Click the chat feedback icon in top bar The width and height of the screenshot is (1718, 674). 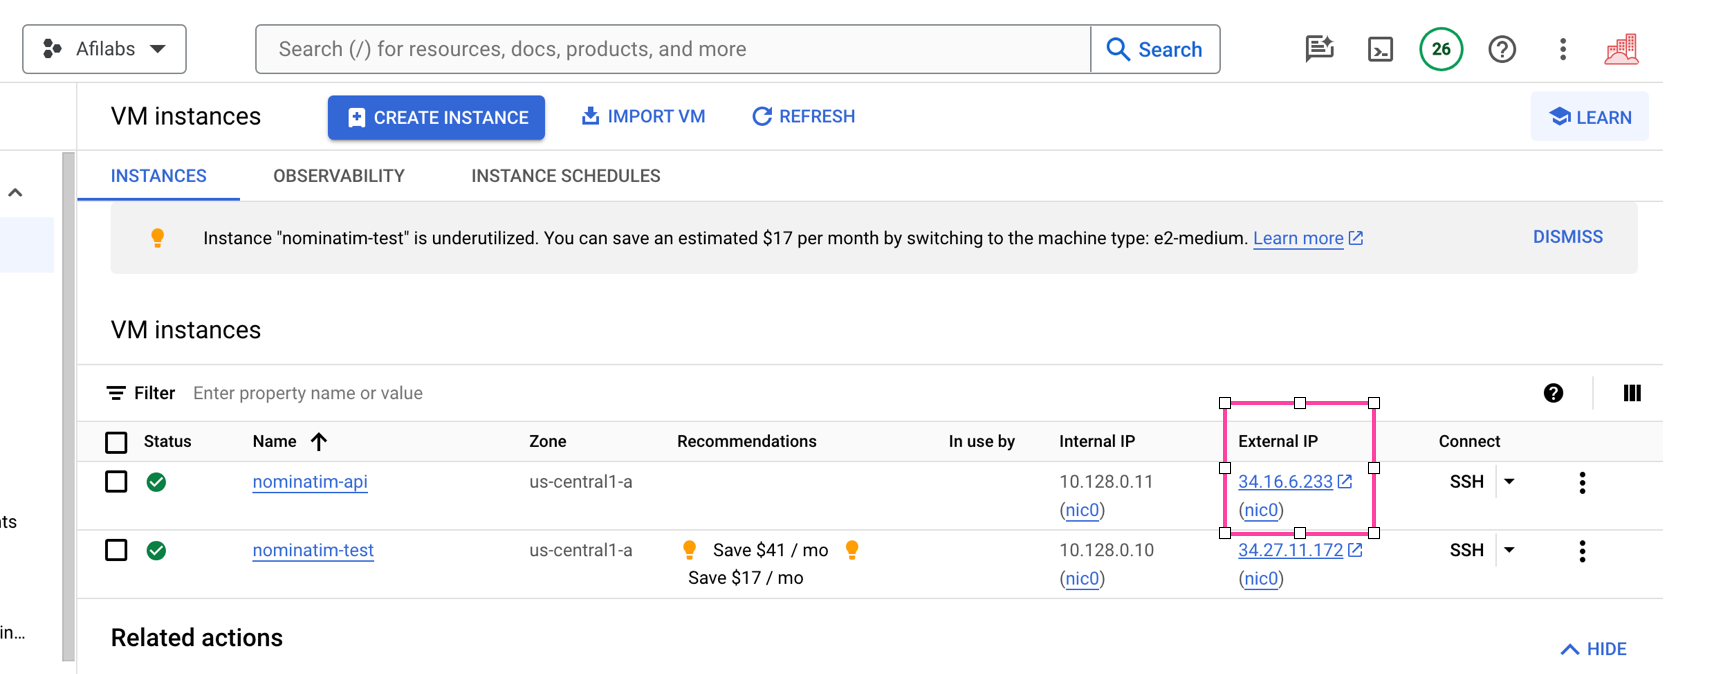pos(1319,49)
